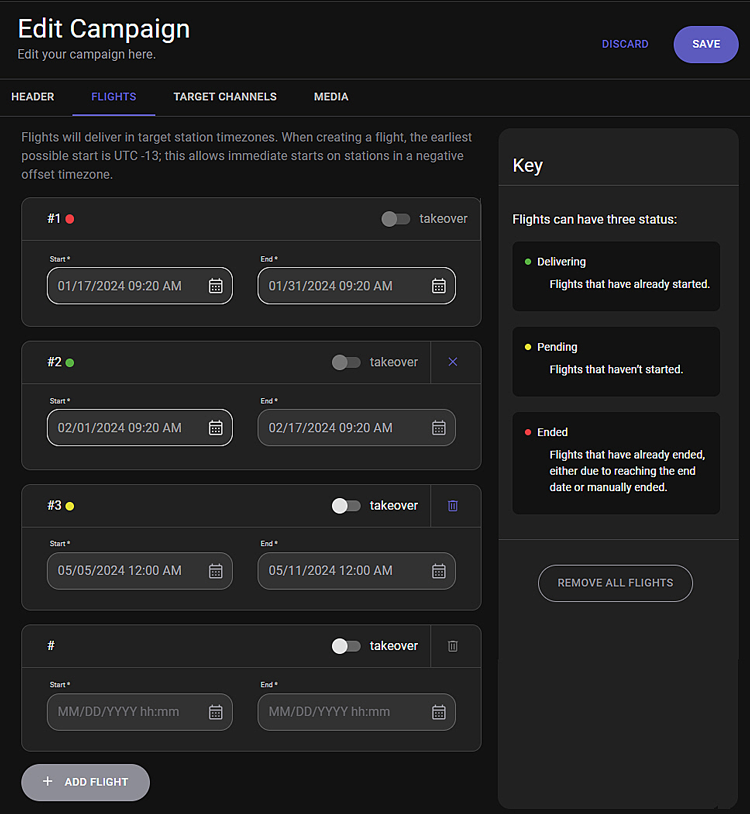Toggle takeover switch for flight #1
This screenshot has height=814, width=750.
396,219
